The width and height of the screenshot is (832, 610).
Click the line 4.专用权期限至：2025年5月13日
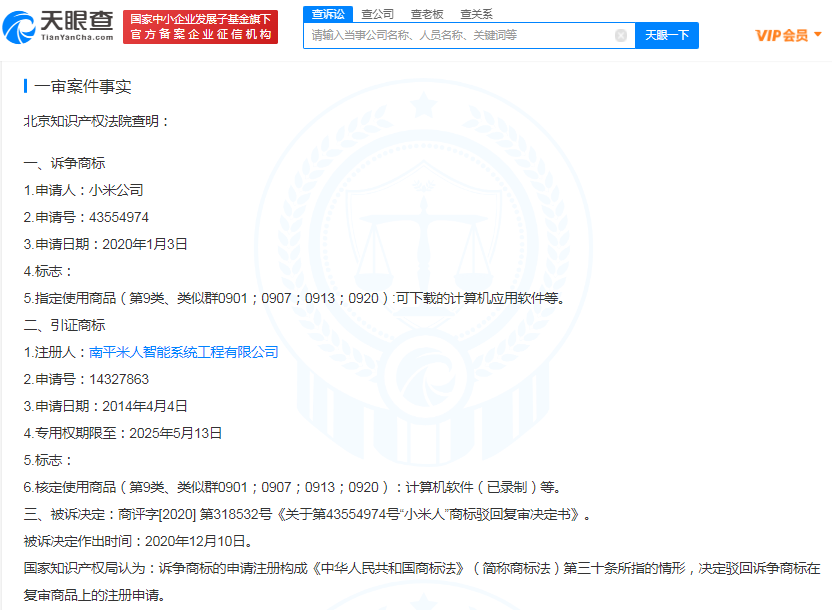(123, 433)
